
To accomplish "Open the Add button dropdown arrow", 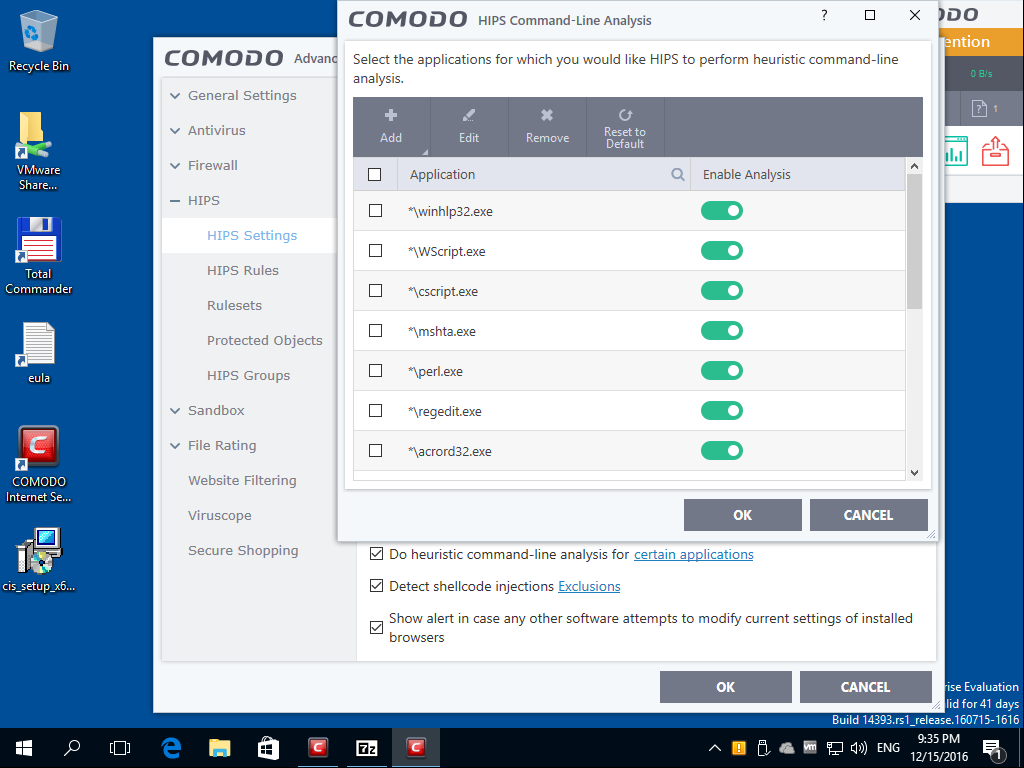I will pos(425,152).
